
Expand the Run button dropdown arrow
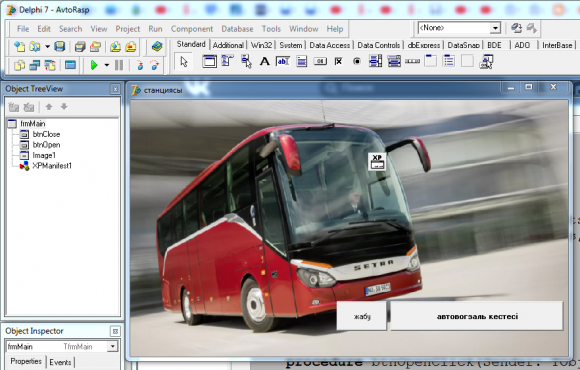coord(107,65)
